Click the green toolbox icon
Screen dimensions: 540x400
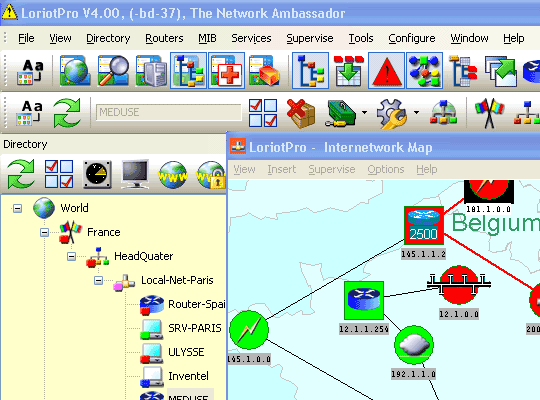click(x=341, y=113)
